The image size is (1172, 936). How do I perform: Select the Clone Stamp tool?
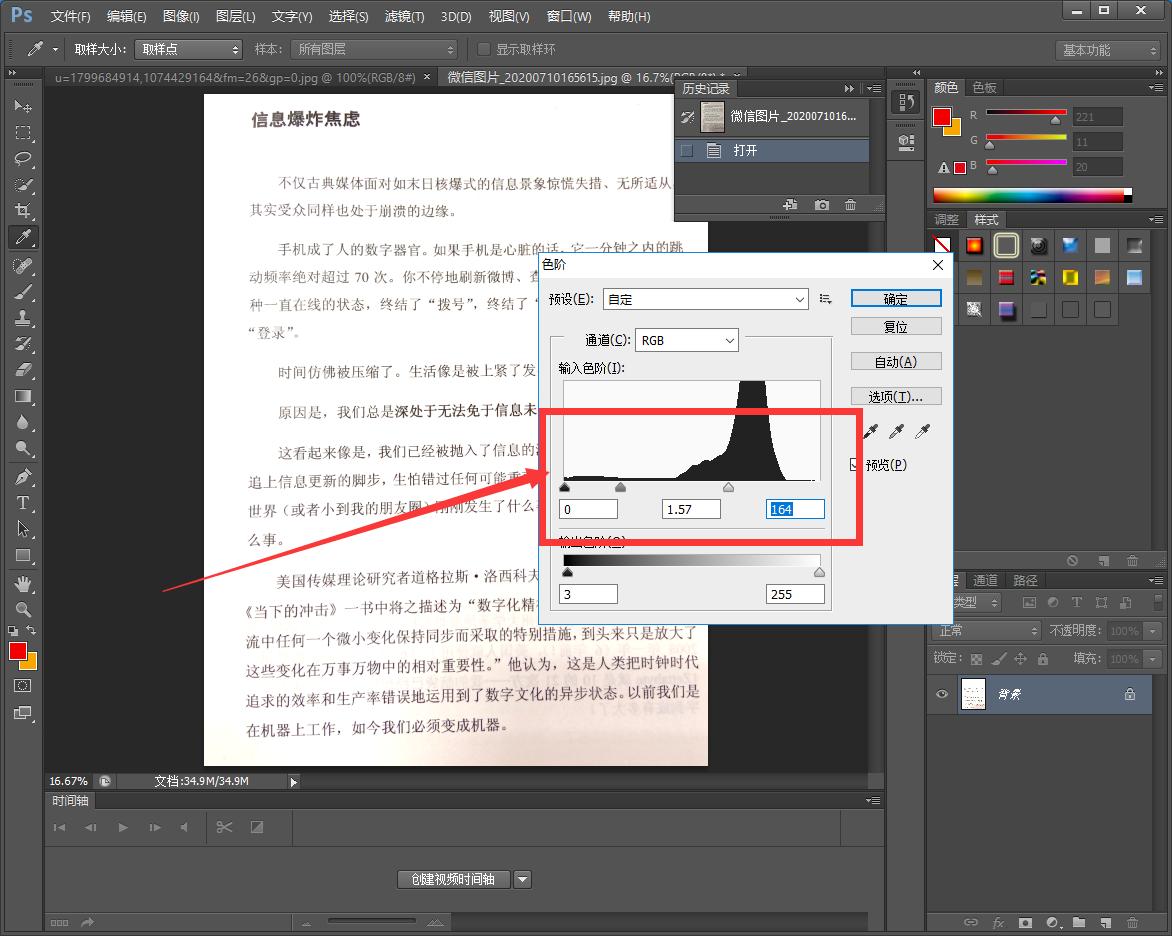(x=23, y=320)
